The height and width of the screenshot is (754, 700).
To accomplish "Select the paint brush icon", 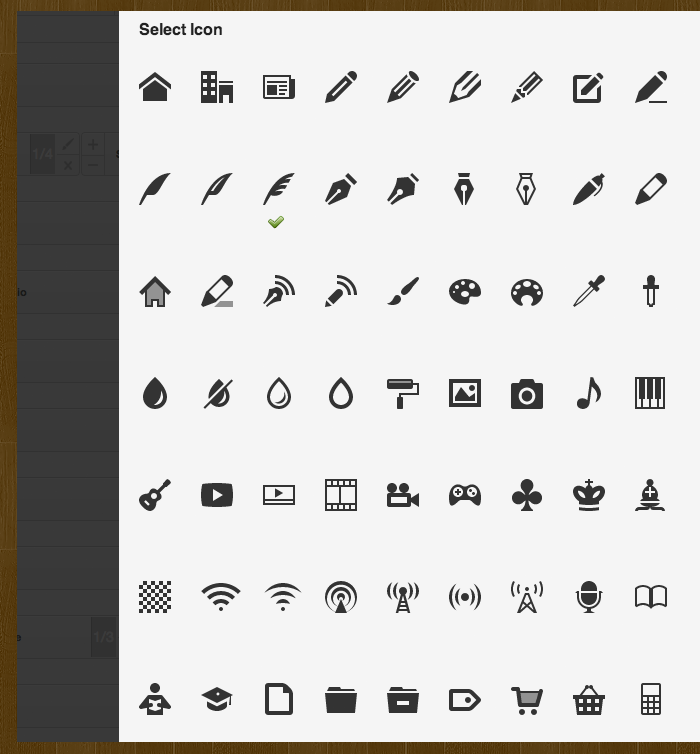I will click(x=403, y=292).
